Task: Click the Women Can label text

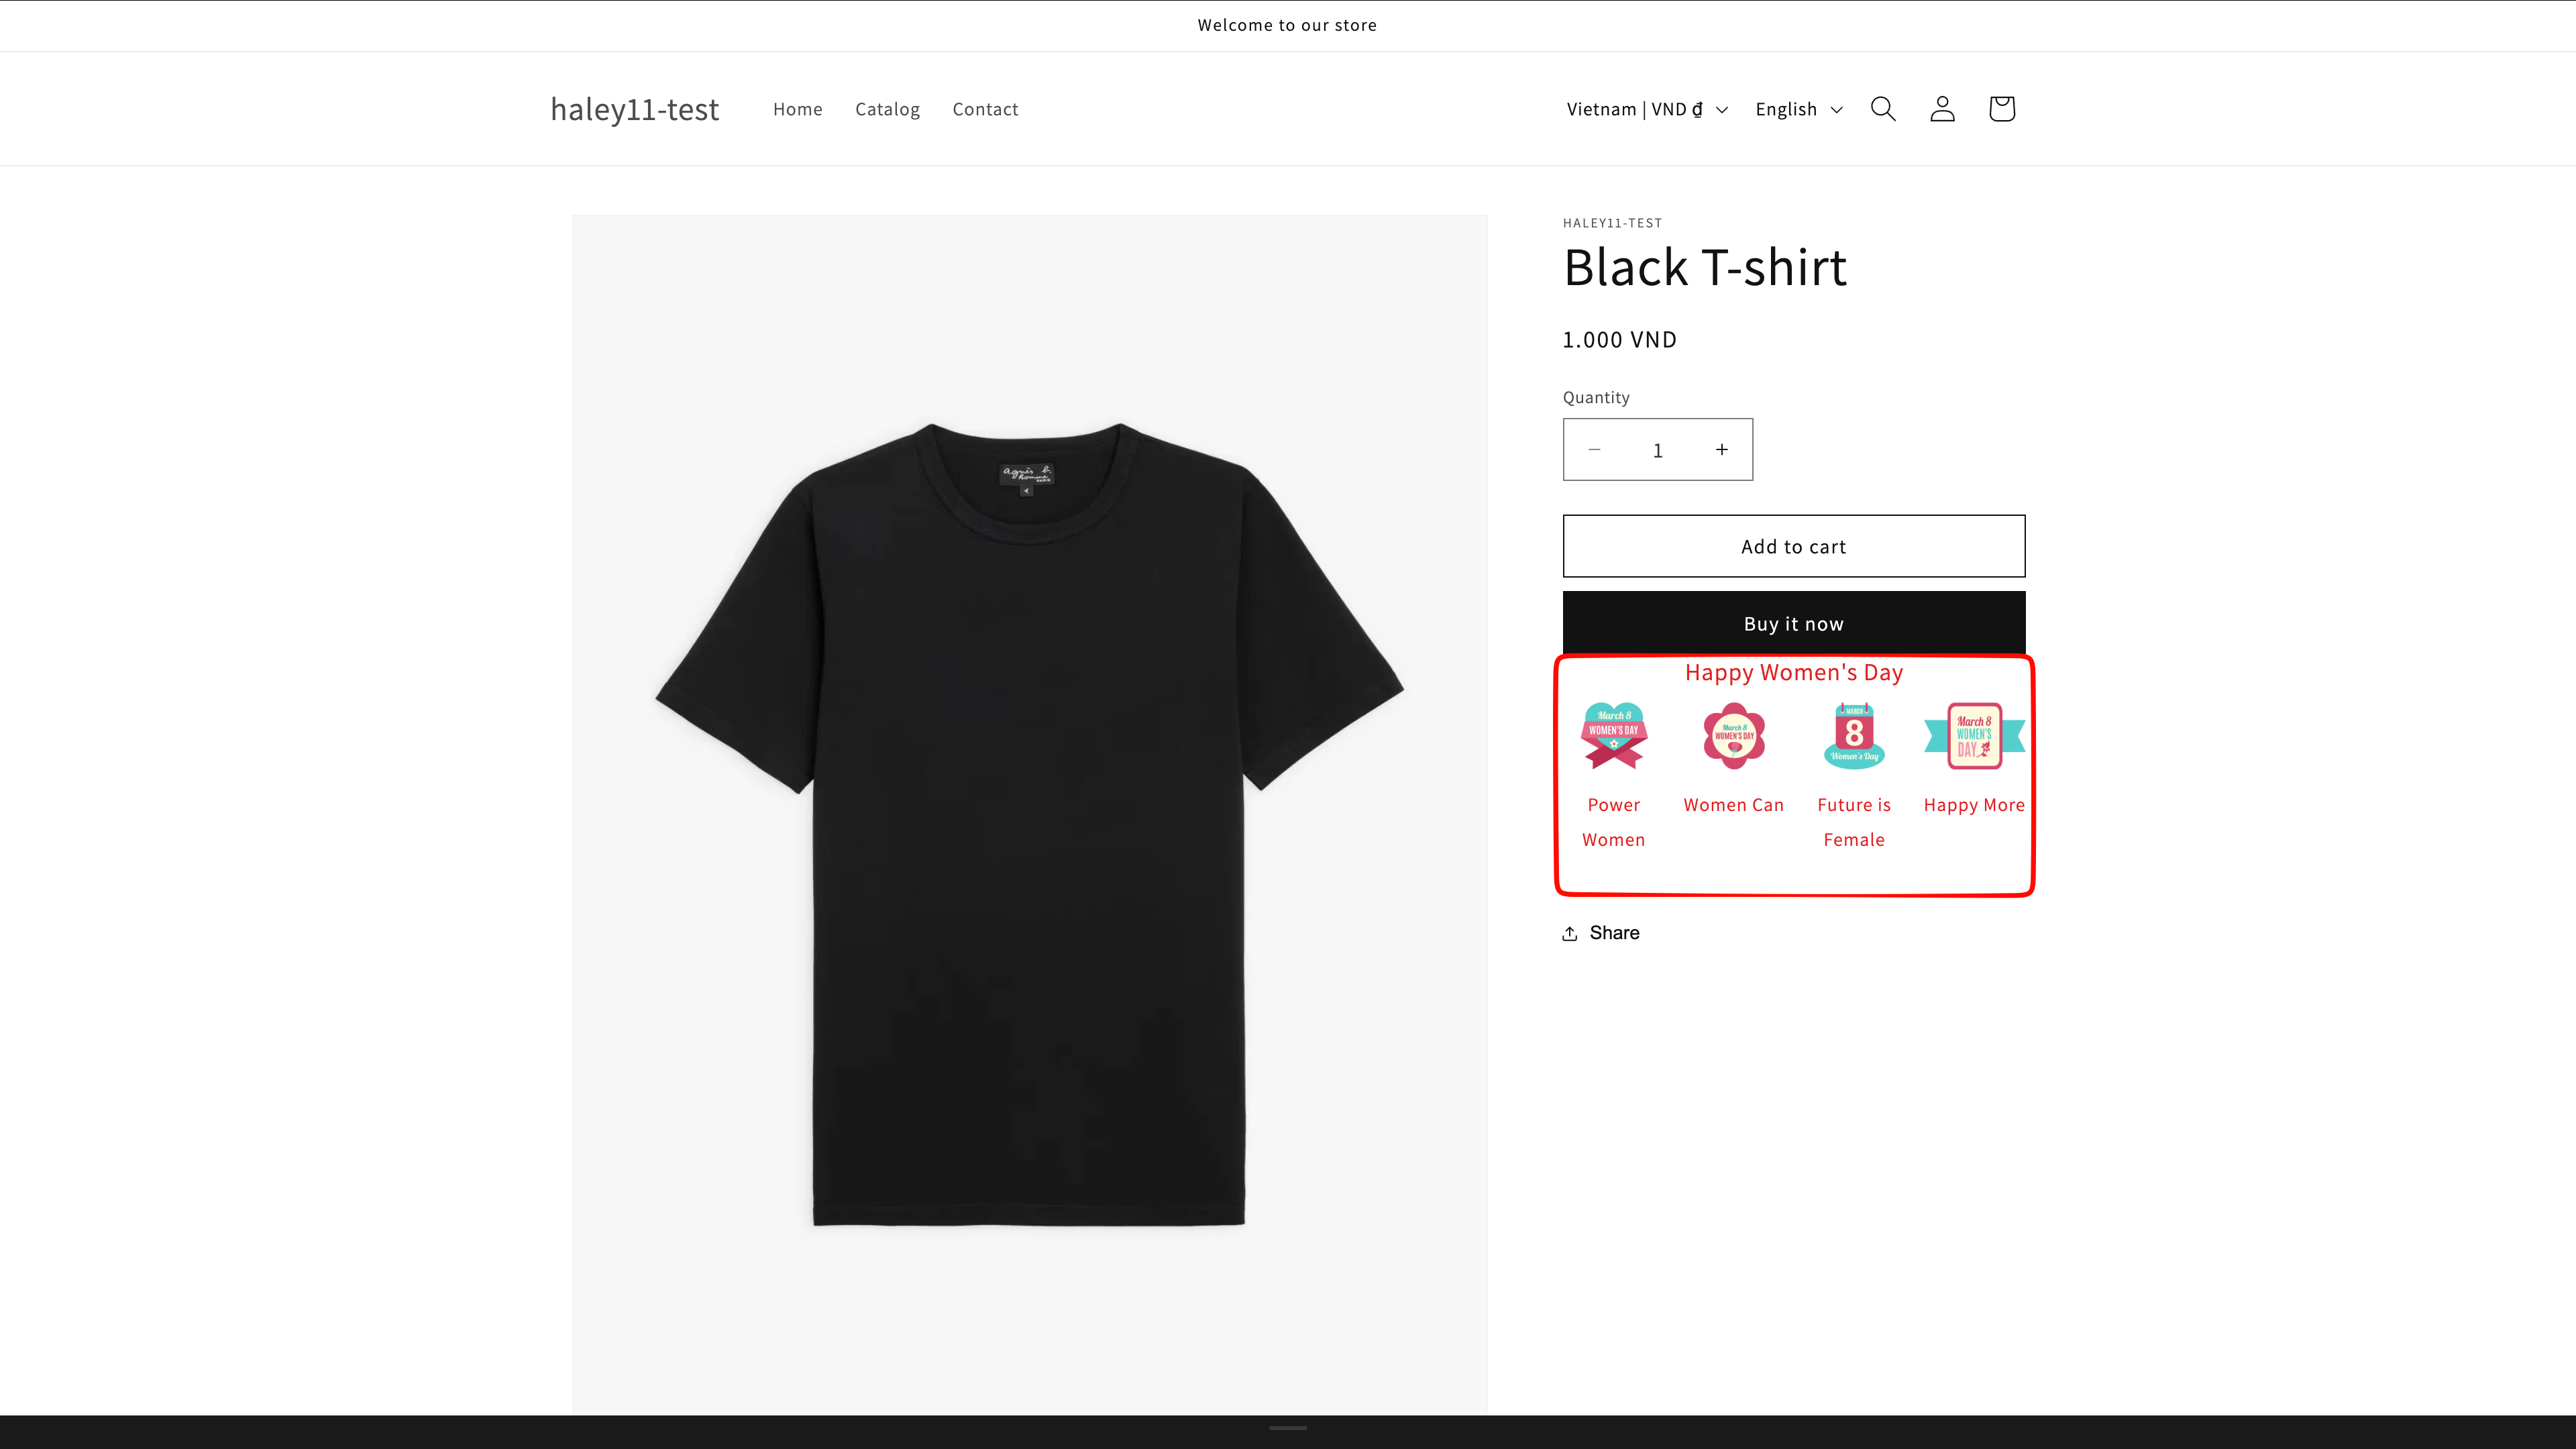Action: point(1734,805)
